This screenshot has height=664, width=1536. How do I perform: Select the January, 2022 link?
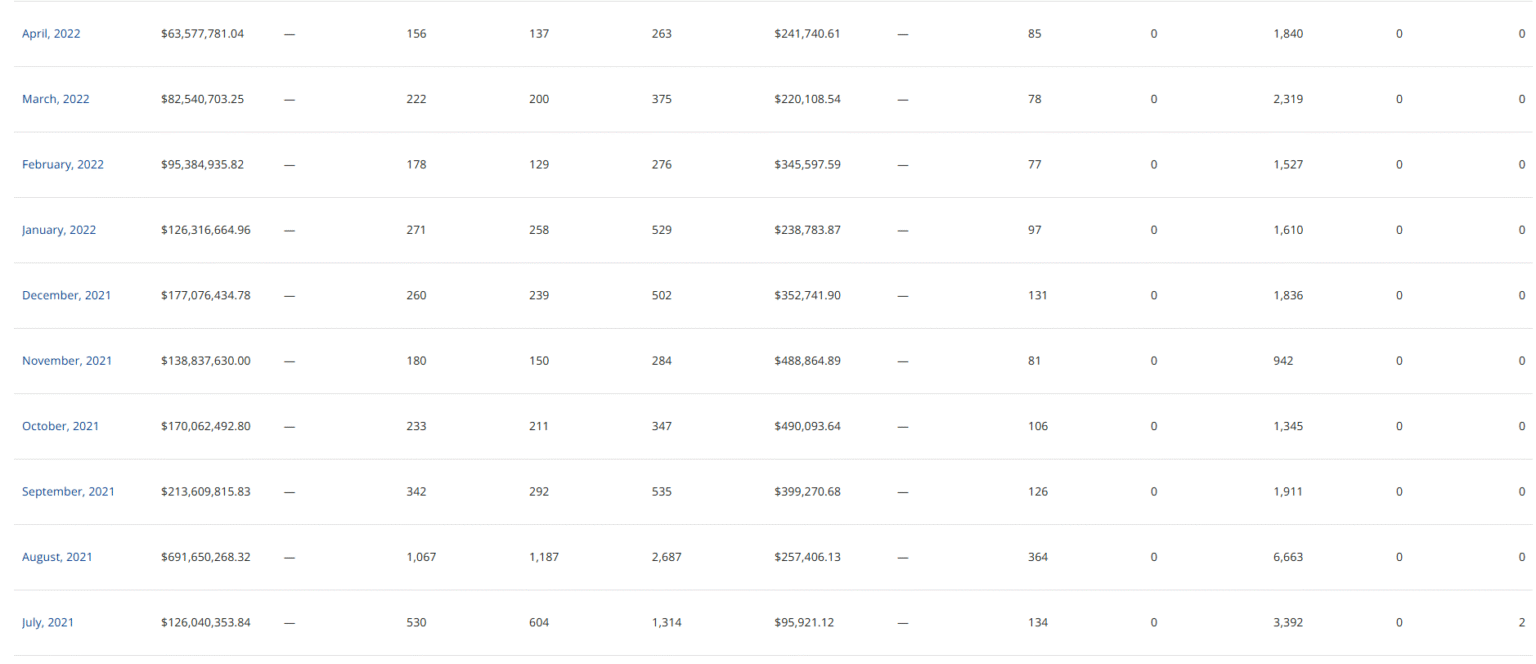[x=59, y=230]
